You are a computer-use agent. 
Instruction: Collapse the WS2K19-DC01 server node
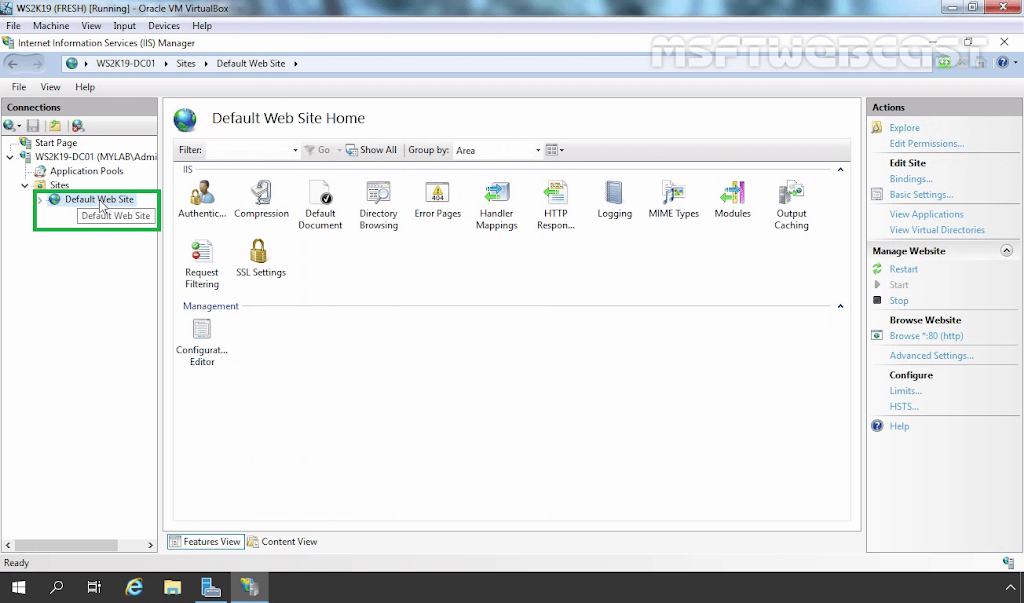pyautogui.click(x=10, y=157)
